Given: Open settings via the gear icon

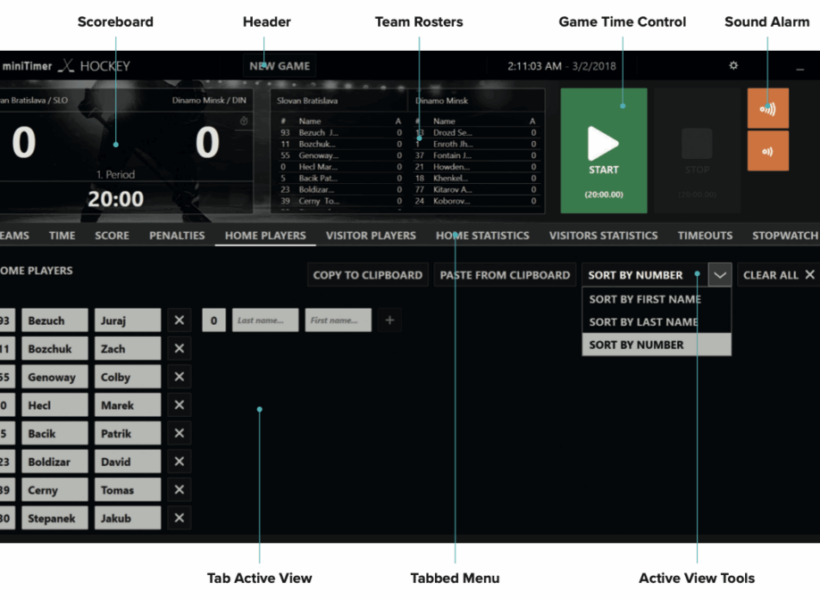Looking at the screenshot, I should pyautogui.click(x=733, y=66).
